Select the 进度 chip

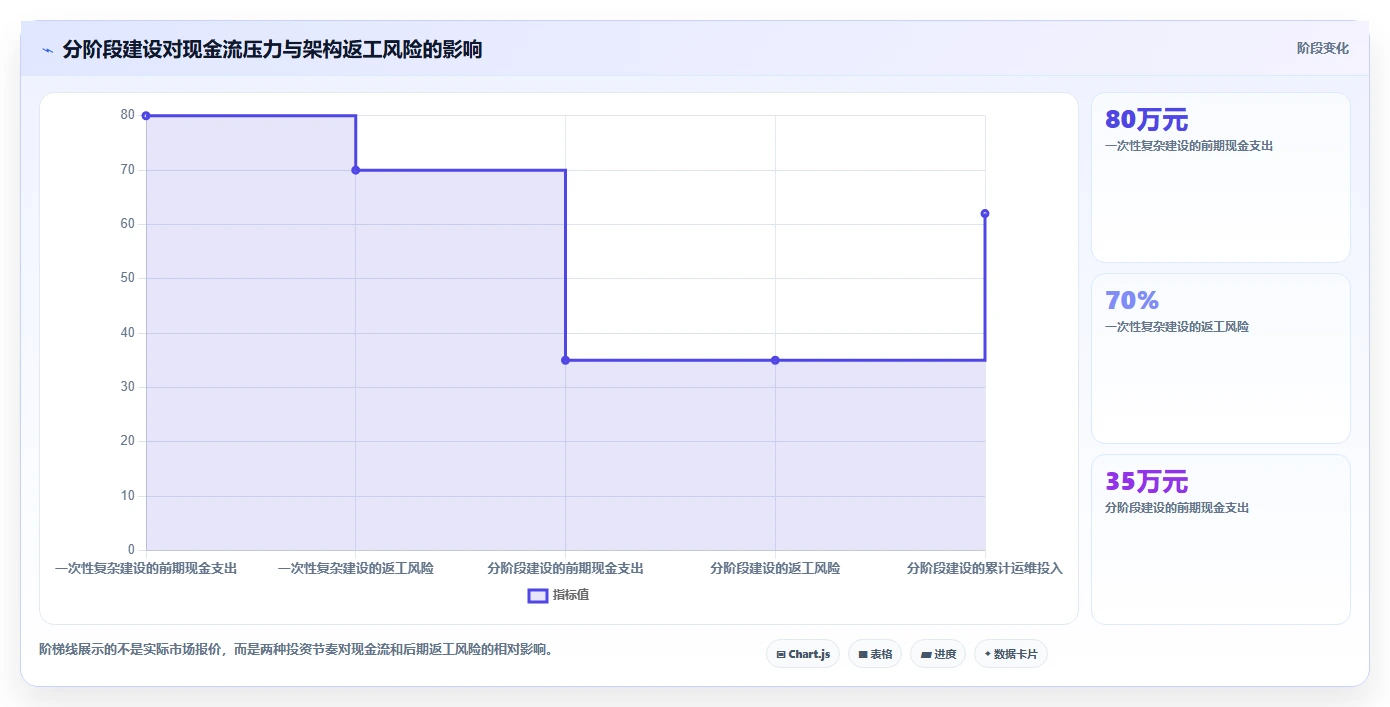pyautogui.click(x=938, y=654)
